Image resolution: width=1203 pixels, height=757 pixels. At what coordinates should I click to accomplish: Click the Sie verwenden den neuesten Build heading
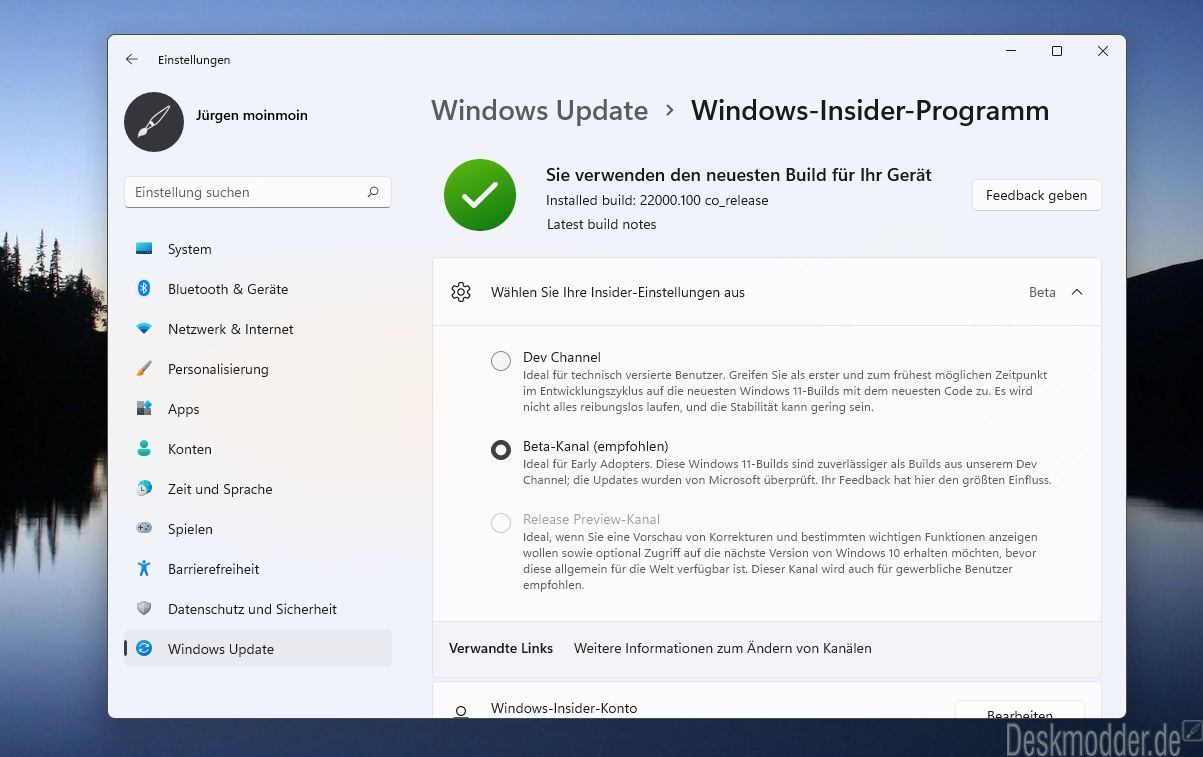tap(739, 175)
